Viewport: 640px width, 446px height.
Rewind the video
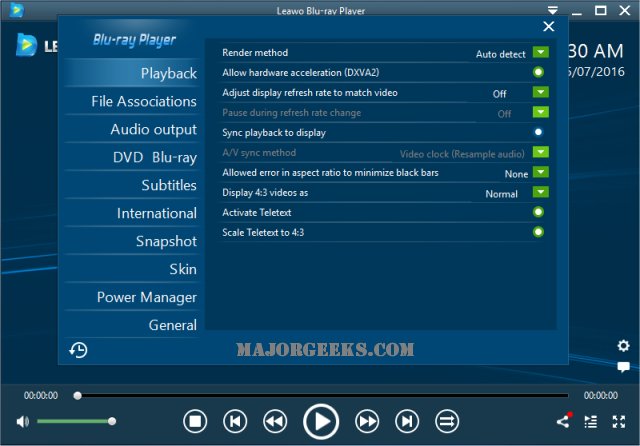pyautogui.click(x=275, y=421)
